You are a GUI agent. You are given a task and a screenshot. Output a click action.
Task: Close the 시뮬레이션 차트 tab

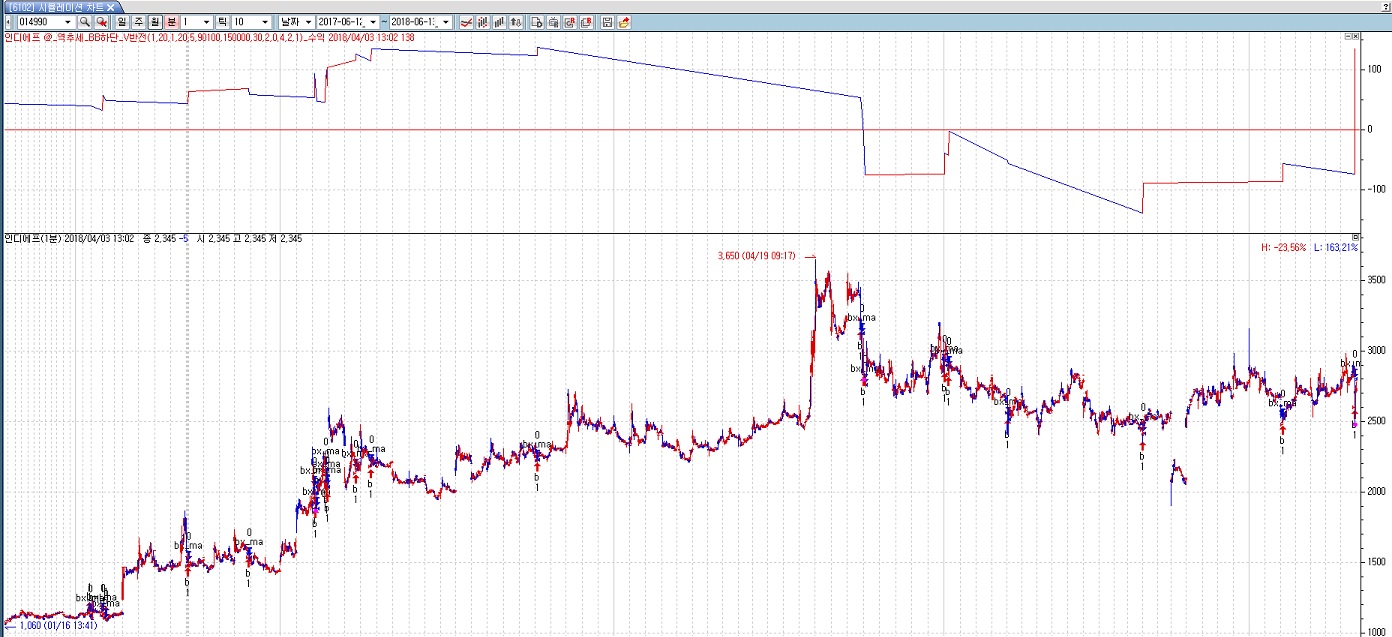pos(111,7)
